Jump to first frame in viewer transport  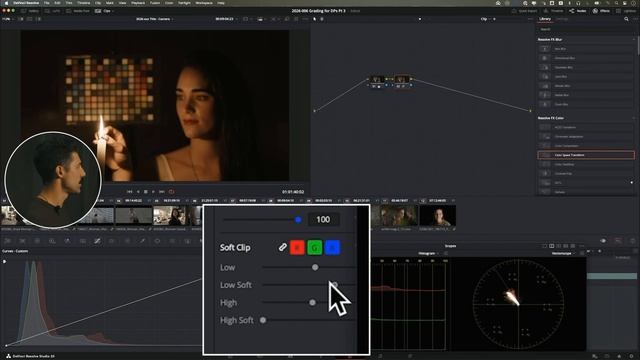129,191
